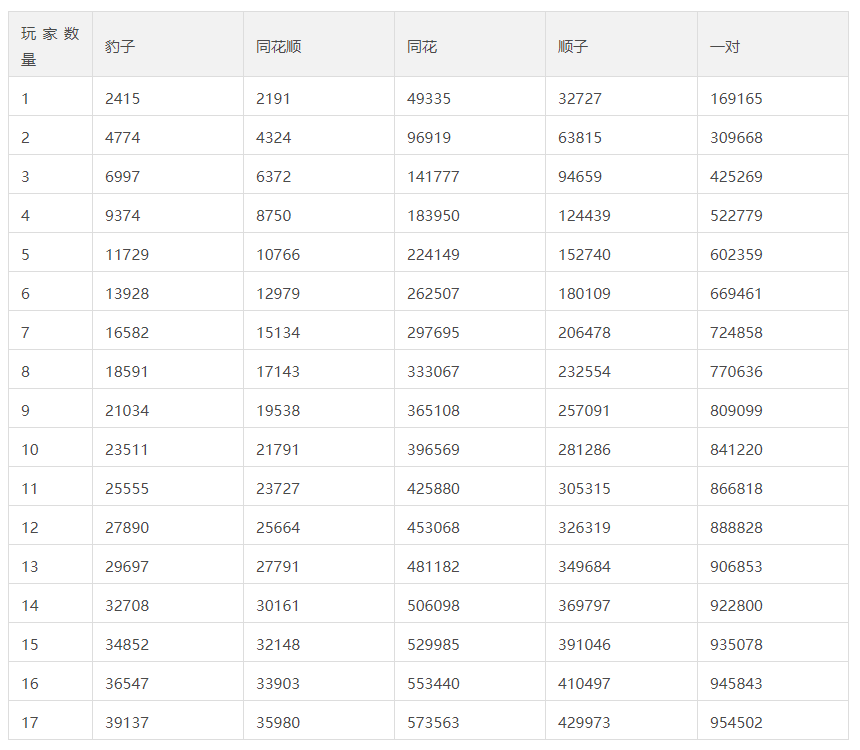Select the cell reading 15134
Viewport: 860px width, 750px height.
(x=278, y=333)
